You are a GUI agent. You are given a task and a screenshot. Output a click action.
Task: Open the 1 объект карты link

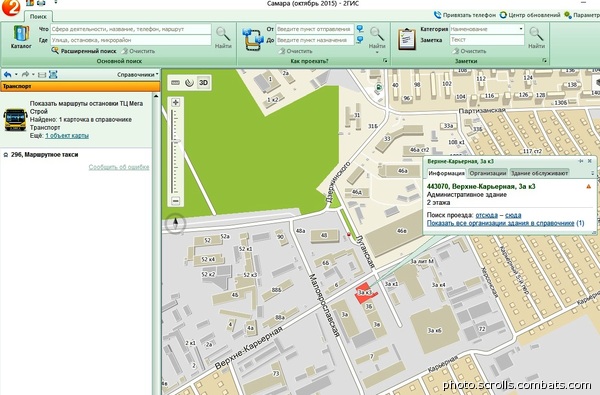pyautogui.click(x=67, y=135)
